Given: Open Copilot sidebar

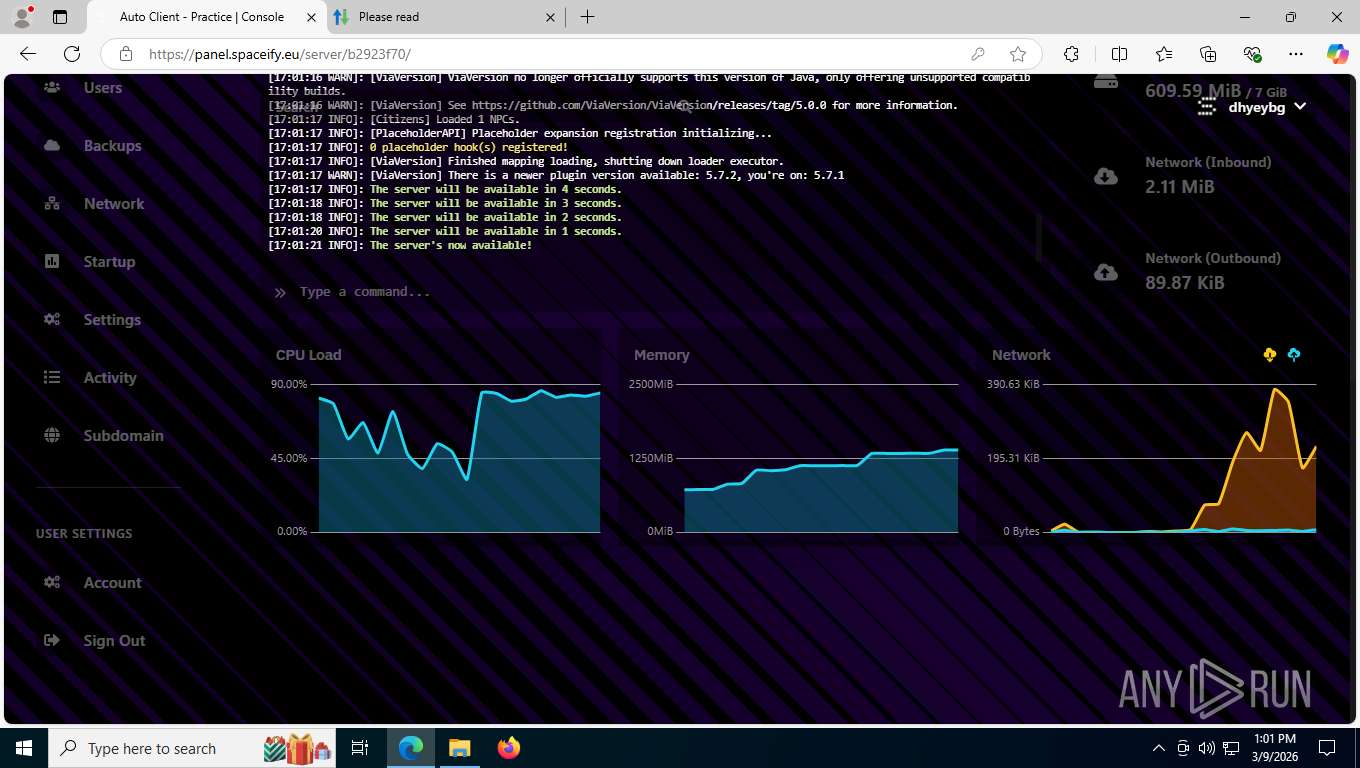Looking at the screenshot, I should click(1338, 54).
